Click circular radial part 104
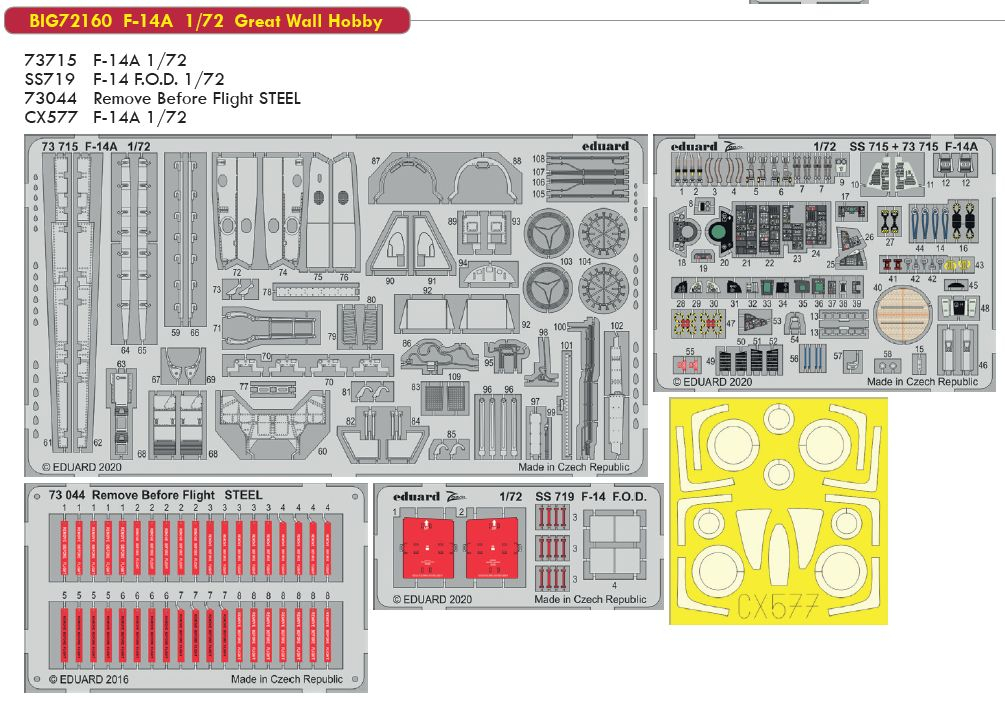Viewport: 1005px width, 715px height. (x=604, y=233)
